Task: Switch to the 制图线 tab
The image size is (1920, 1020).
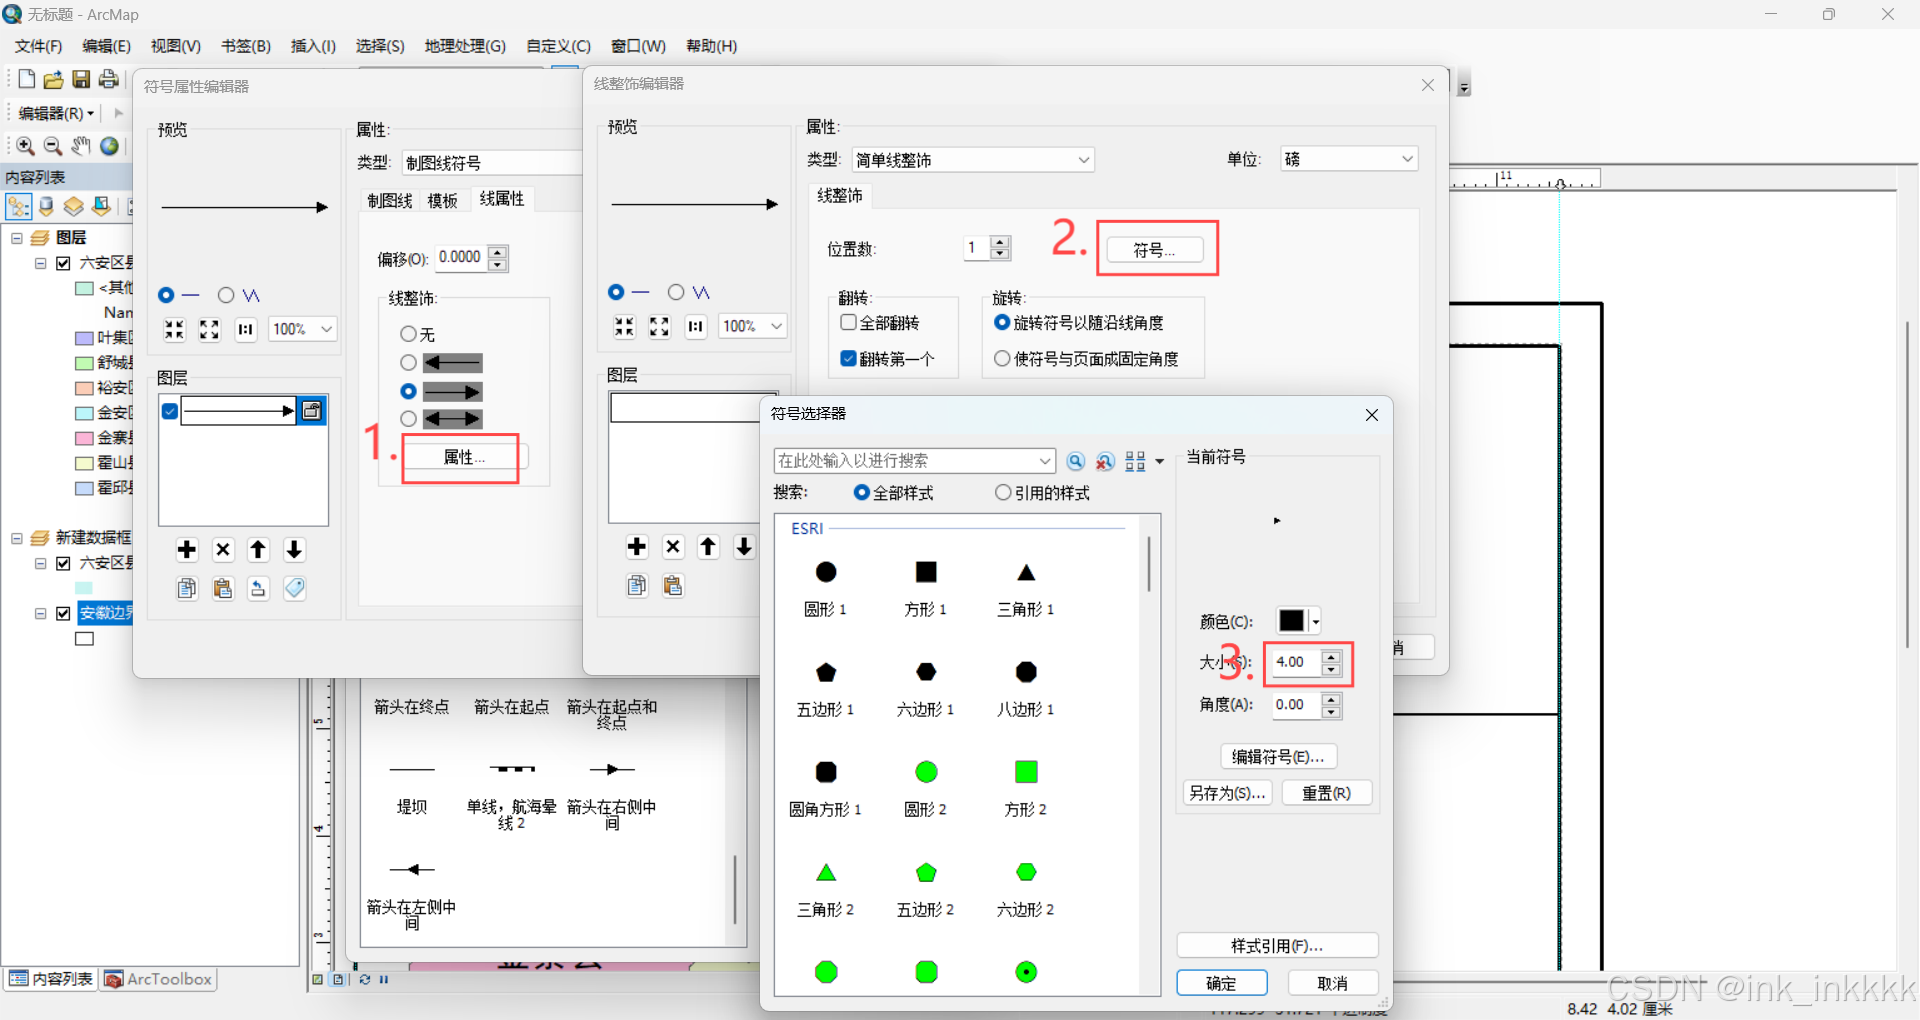Action: click(389, 201)
